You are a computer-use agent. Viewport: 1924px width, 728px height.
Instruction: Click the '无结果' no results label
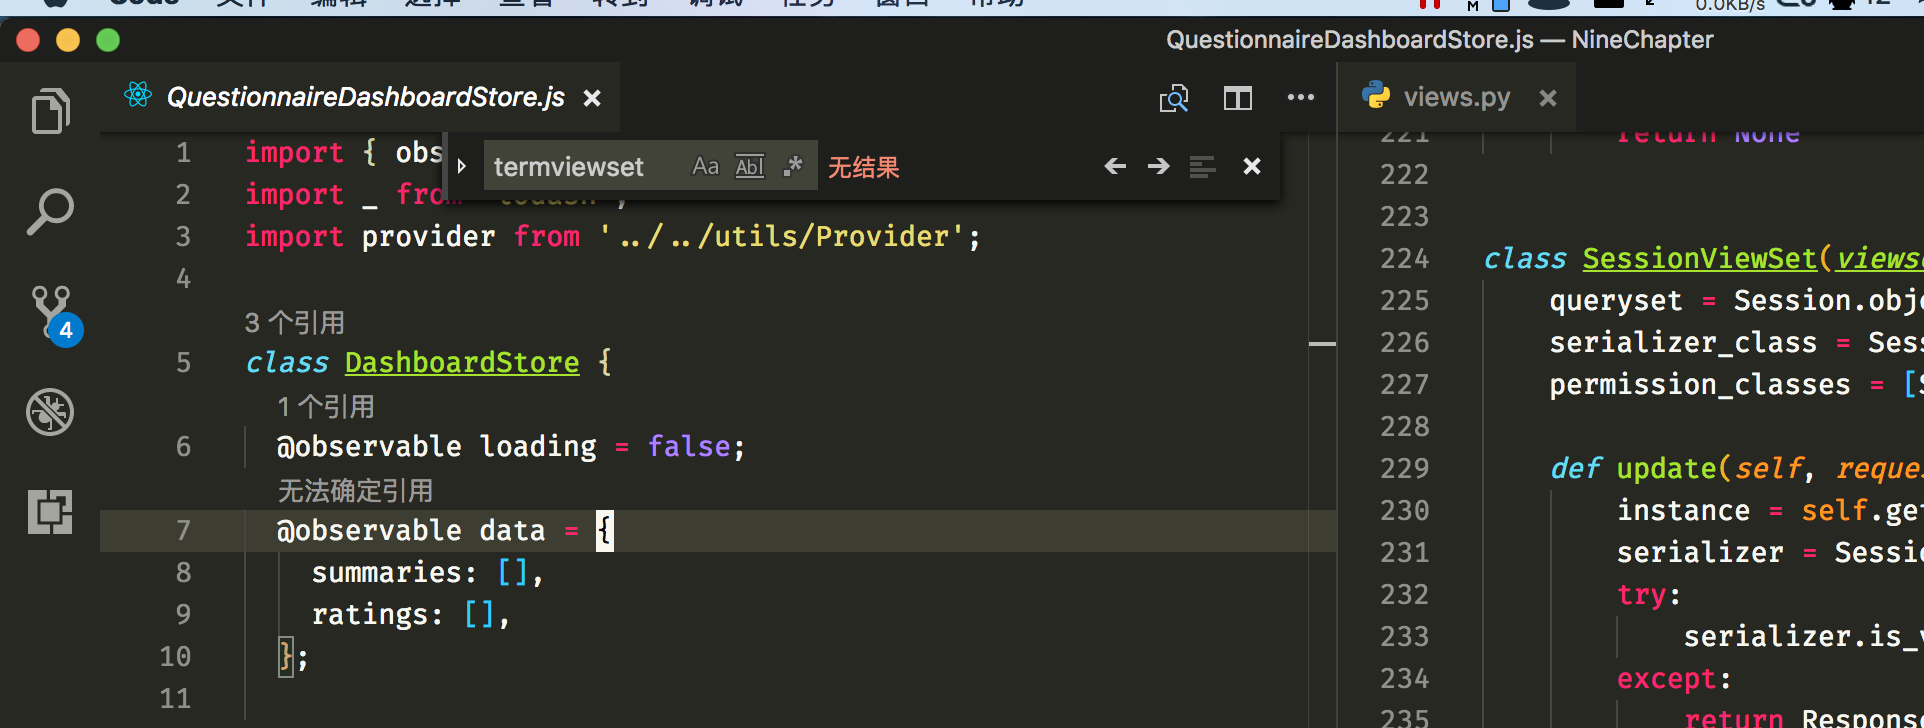click(x=863, y=167)
